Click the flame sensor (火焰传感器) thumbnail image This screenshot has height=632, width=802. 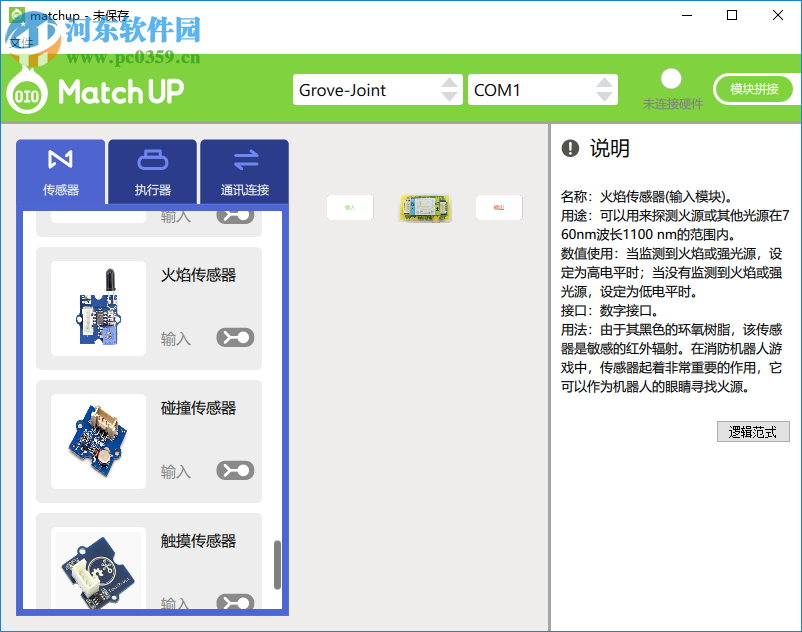pyautogui.click(x=97, y=310)
